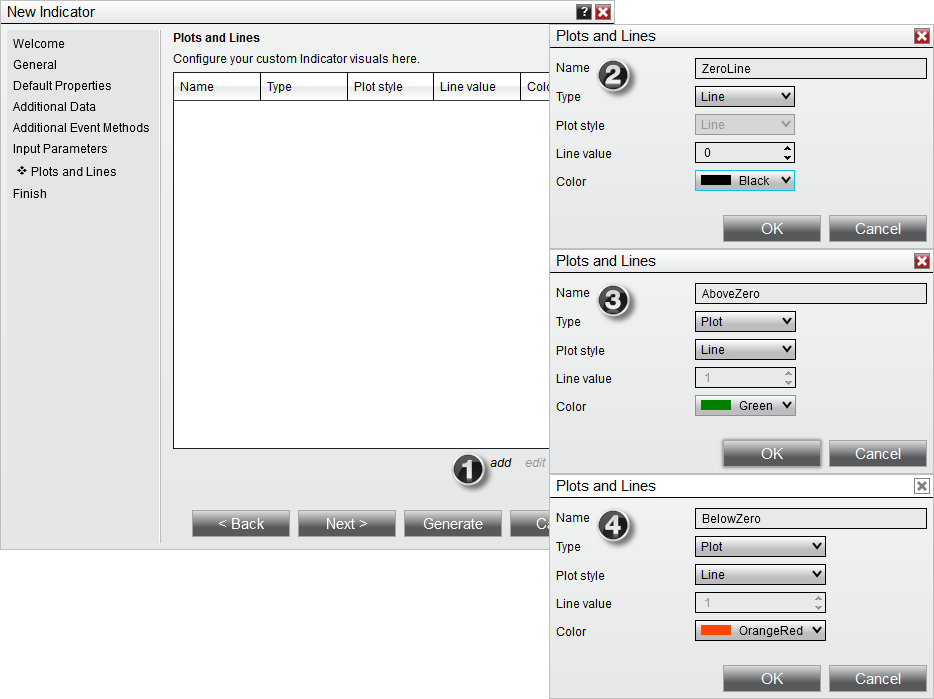The width and height of the screenshot is (934, 699).
Task: Close the ZeroLine dialog with its red X
Action: [921, 36]
